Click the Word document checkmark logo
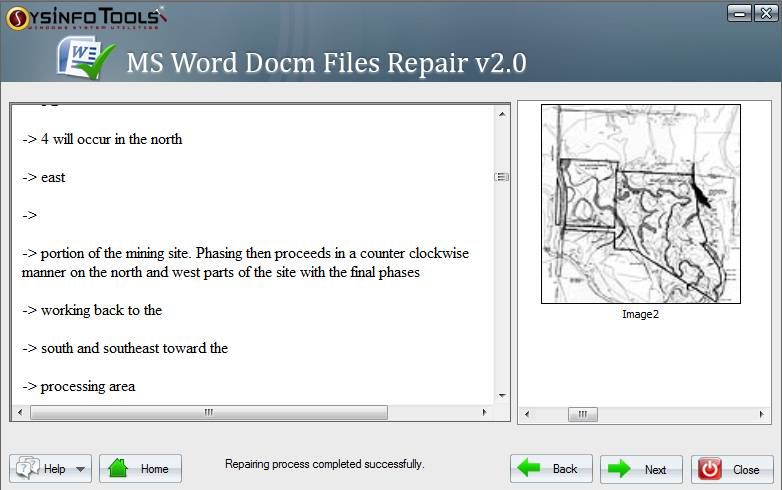This screenshot has height=490, width=782. [85, 58]
